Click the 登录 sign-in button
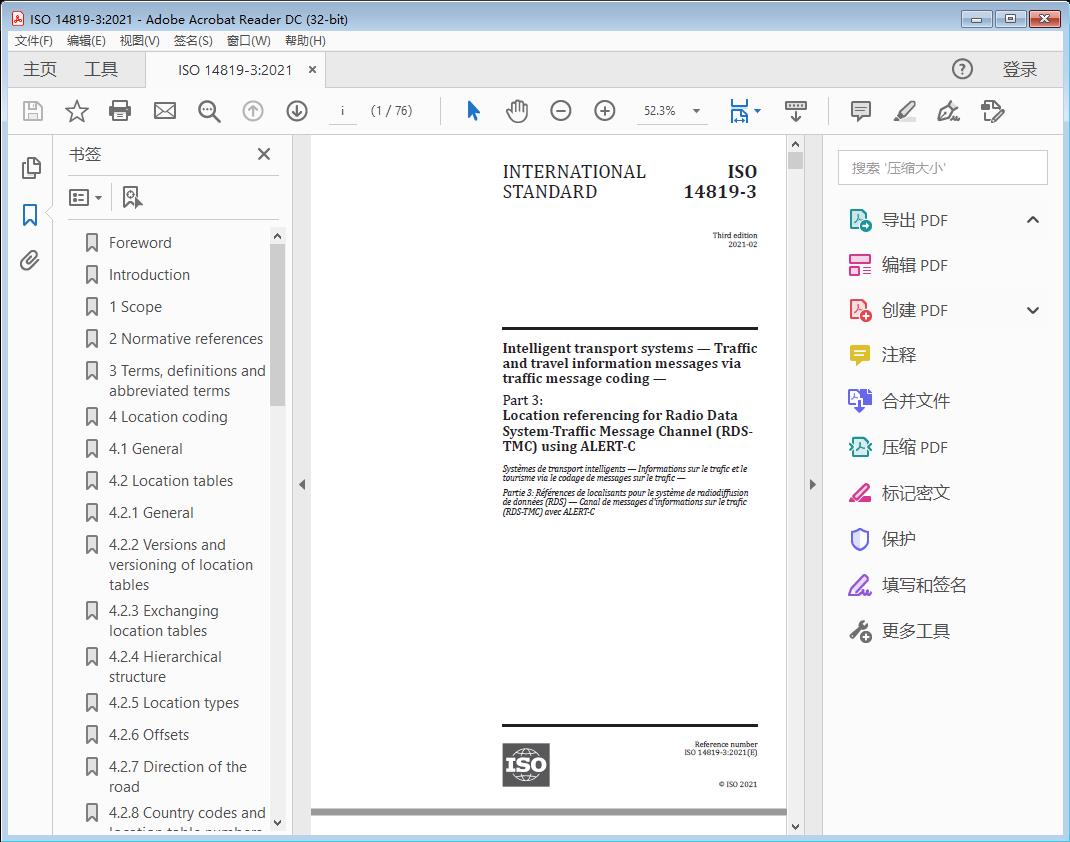Screen dimensions: 1070x842 [x=1019, y=69]
